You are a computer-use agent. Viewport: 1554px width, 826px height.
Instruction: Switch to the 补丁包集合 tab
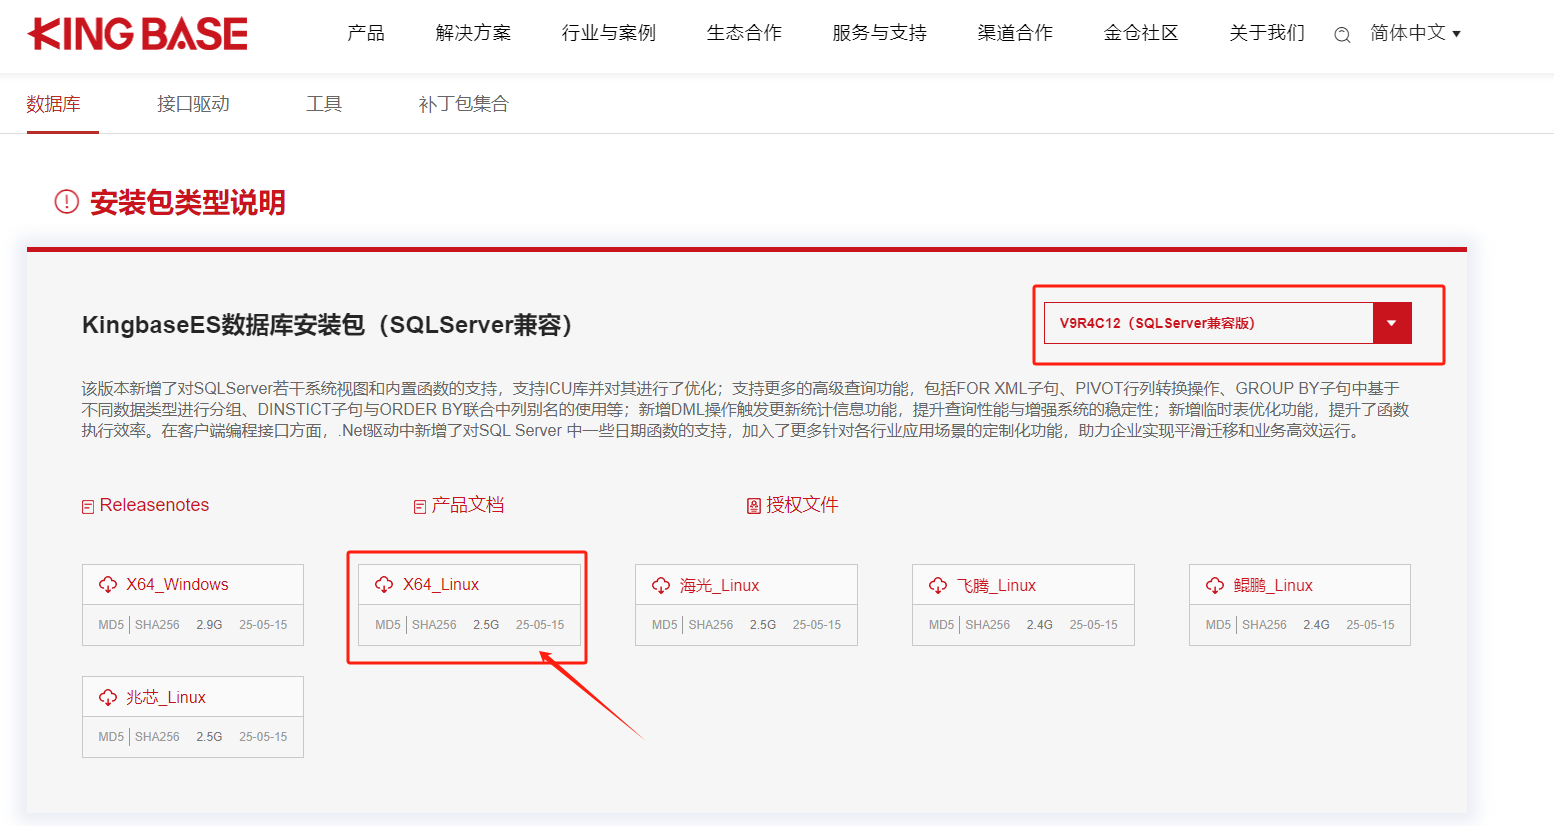tap(463, 104)
